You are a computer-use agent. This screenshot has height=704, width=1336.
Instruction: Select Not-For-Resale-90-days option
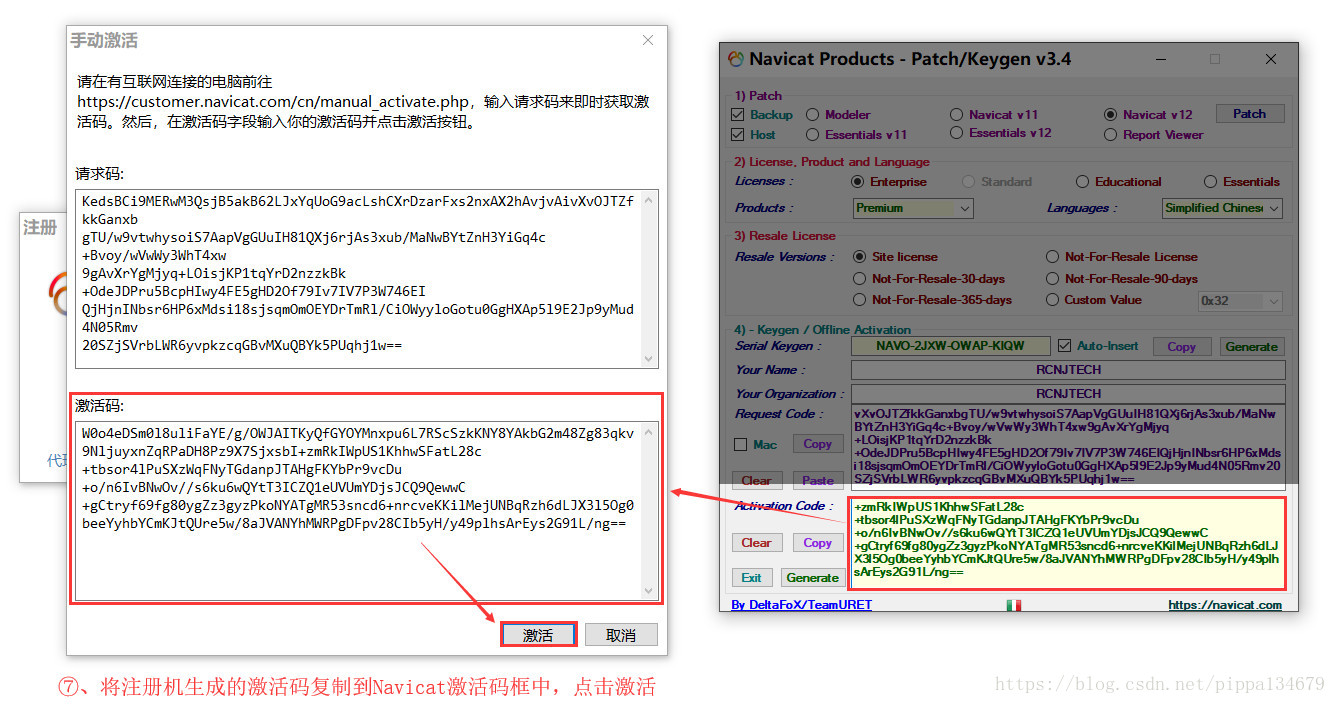tap(1052, 279)
